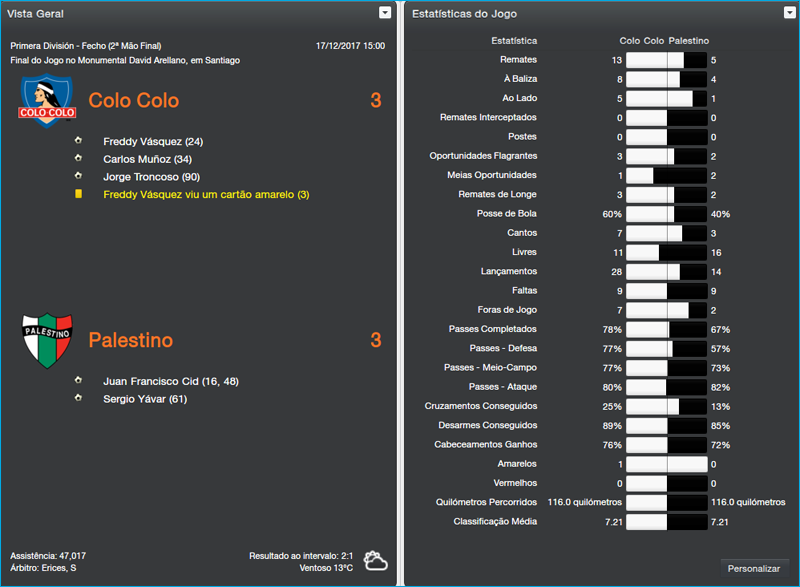Click the goal icon beside Sergio Yávar
Image resolution: width=800 pixels, height=587 pixels.
[79, 399]
